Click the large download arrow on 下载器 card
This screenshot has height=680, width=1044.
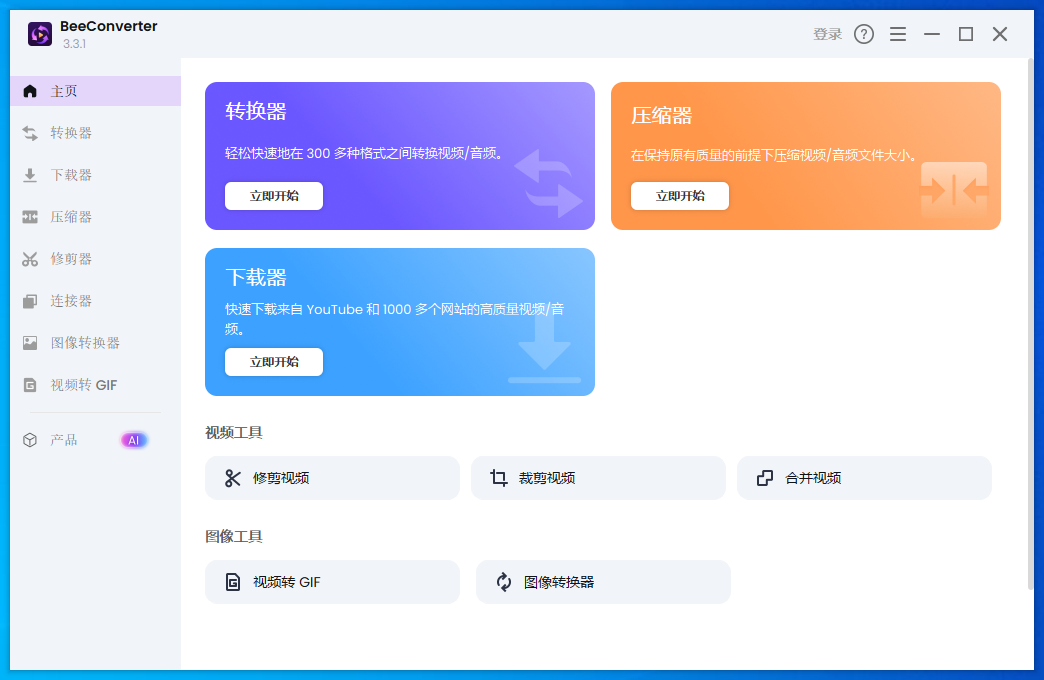544,350
